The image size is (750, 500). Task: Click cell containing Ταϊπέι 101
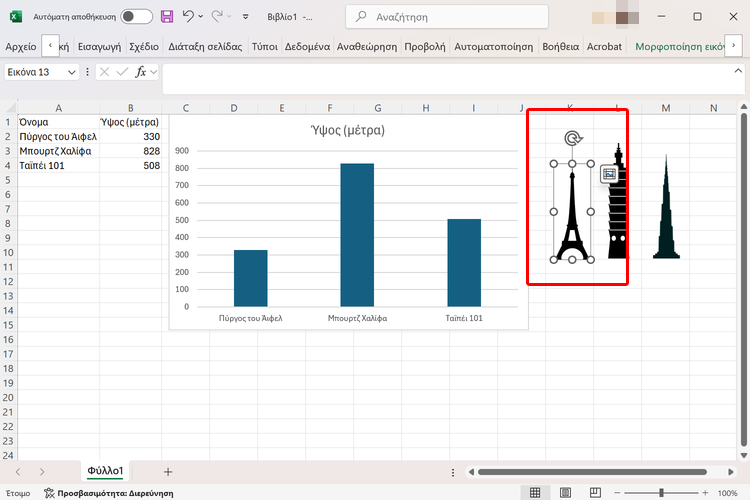coord(58,166)
